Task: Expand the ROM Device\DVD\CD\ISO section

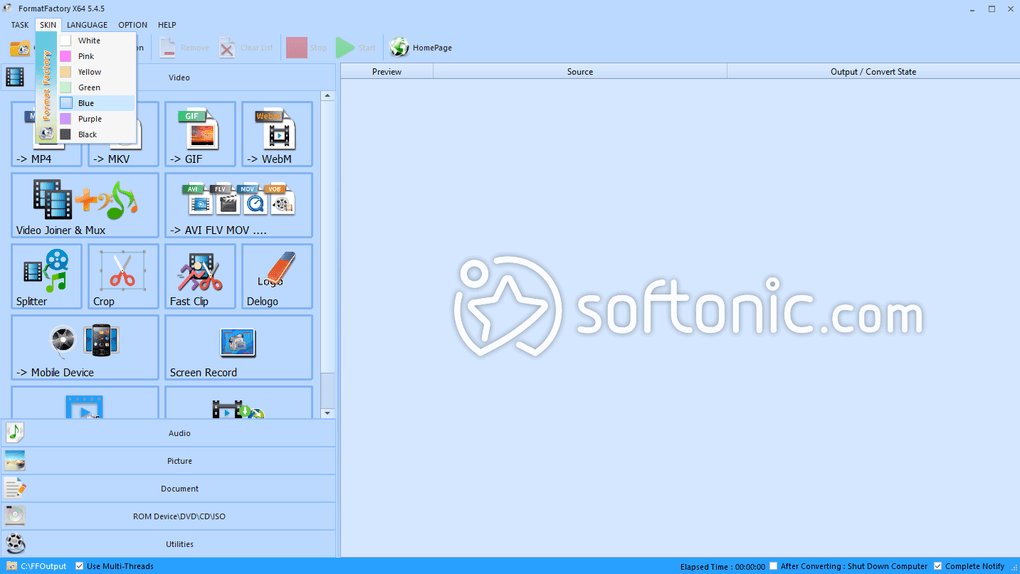Action: pos(168,516)
